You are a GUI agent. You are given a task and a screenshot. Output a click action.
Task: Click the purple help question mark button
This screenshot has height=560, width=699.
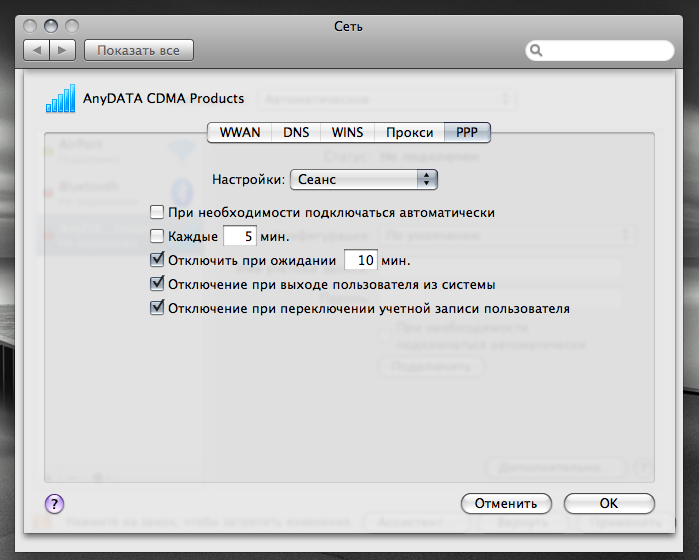click(x=55, y=503)
